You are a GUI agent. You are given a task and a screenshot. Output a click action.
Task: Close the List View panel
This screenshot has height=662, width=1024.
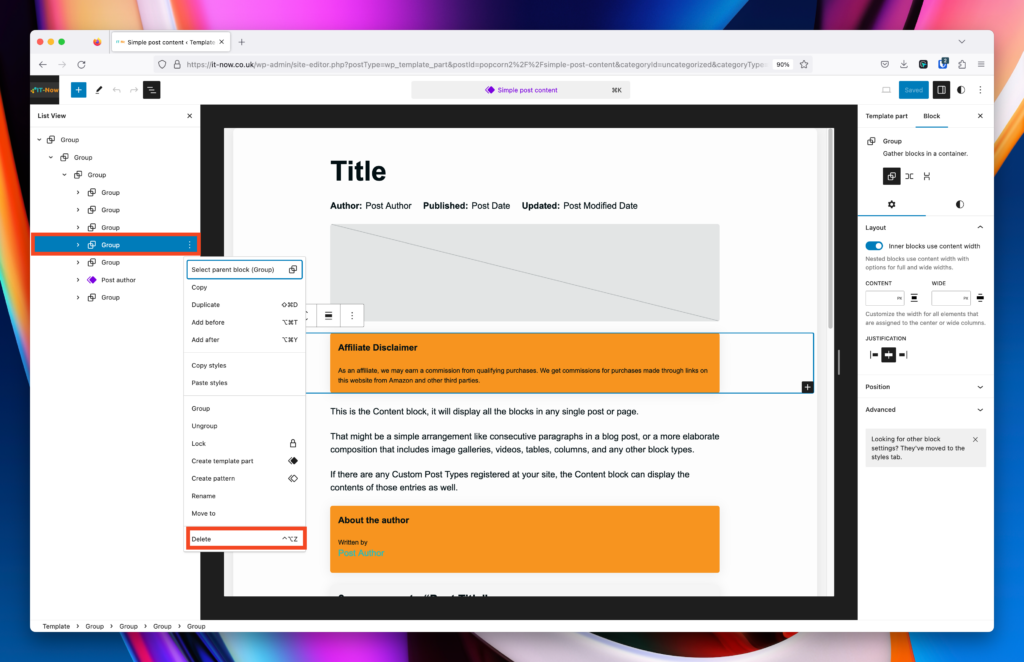(189, 116)
